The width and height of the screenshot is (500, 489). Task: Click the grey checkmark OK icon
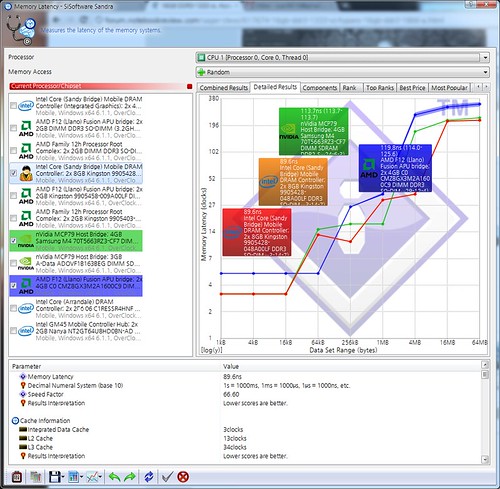pos(167,477)
